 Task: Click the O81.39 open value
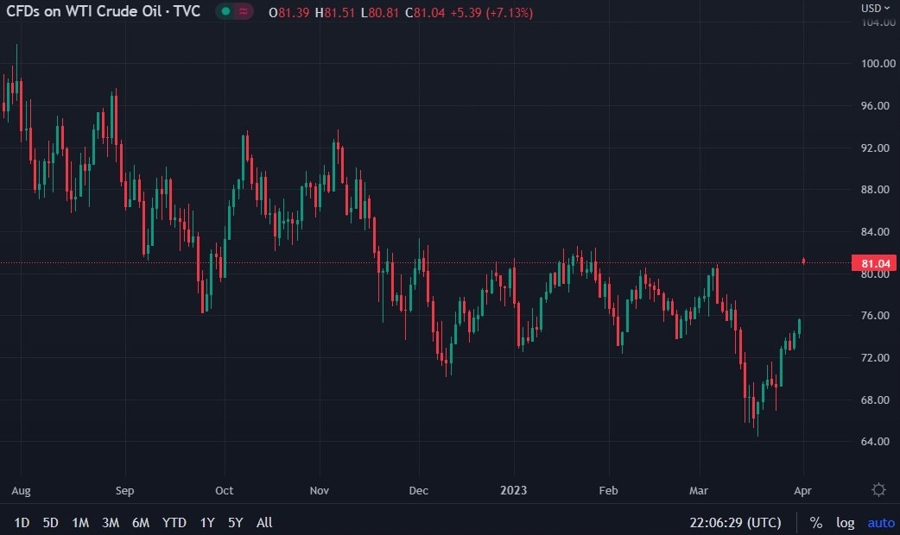tap(289, 13)
